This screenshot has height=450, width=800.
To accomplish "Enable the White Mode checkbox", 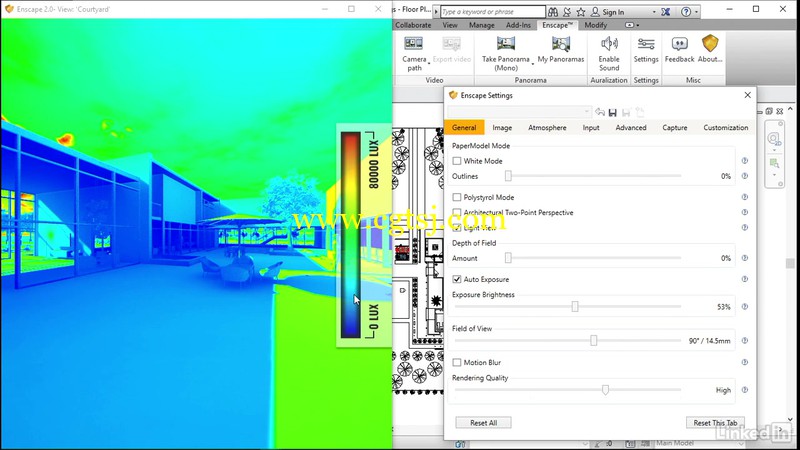I will click(x=457, y=161).
